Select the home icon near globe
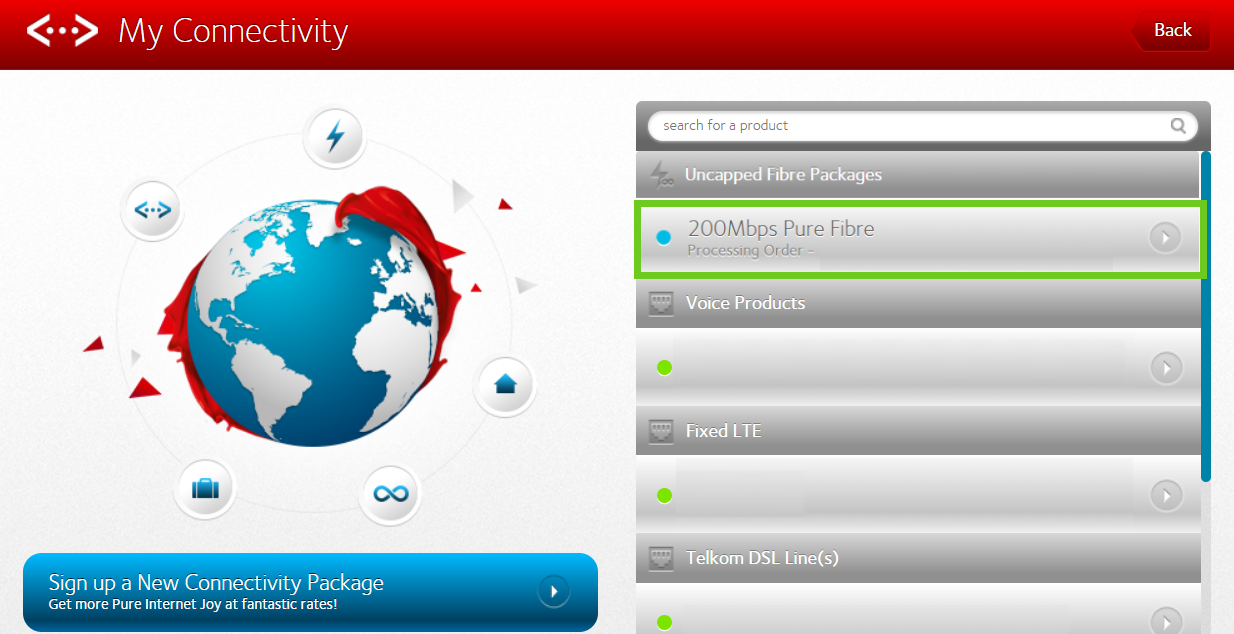Viewport: 1234px width, 634px height. click(x=504, y=384)
